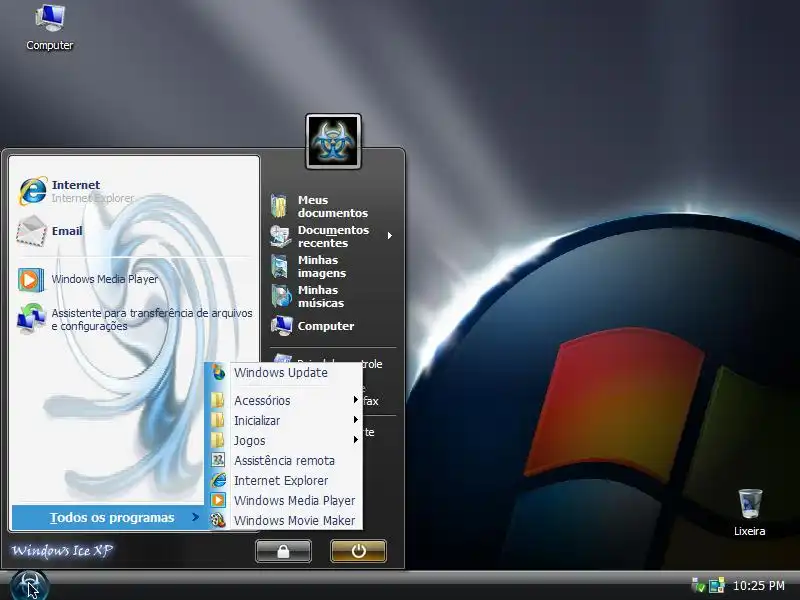Viewport: 800px width, 600px height.
Task: Open the Minhas imagens folder icon
Action: (281, 266)
